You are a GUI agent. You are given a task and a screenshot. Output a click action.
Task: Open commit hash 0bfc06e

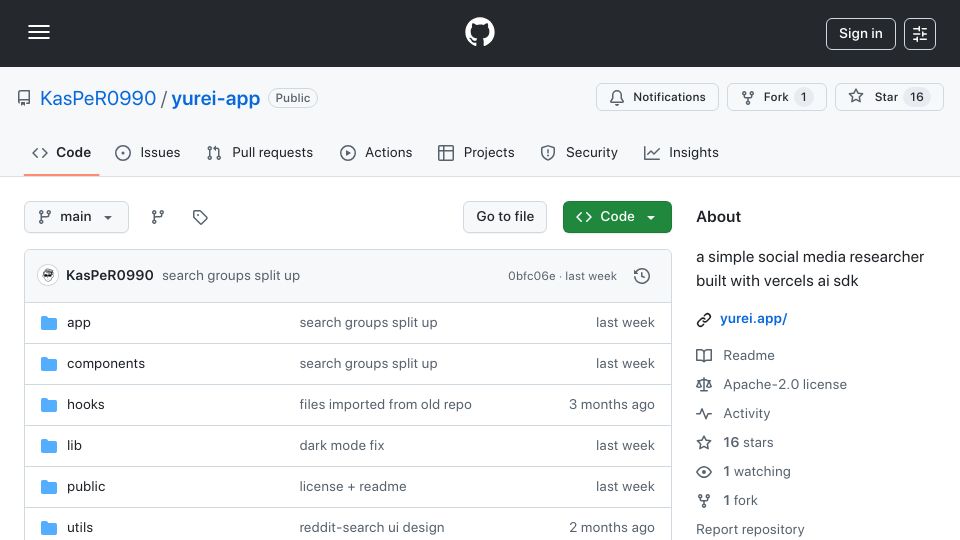(x=531, y=276)
